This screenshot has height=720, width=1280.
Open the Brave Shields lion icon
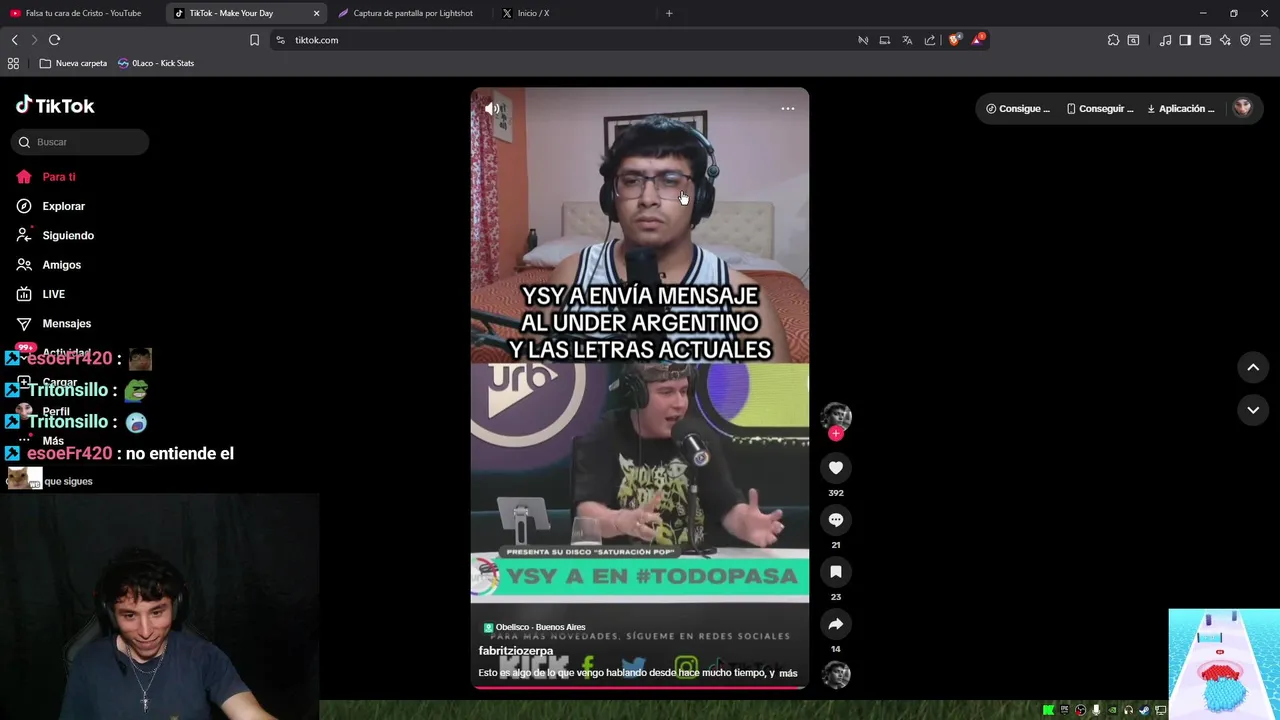[x=955, y=40]
